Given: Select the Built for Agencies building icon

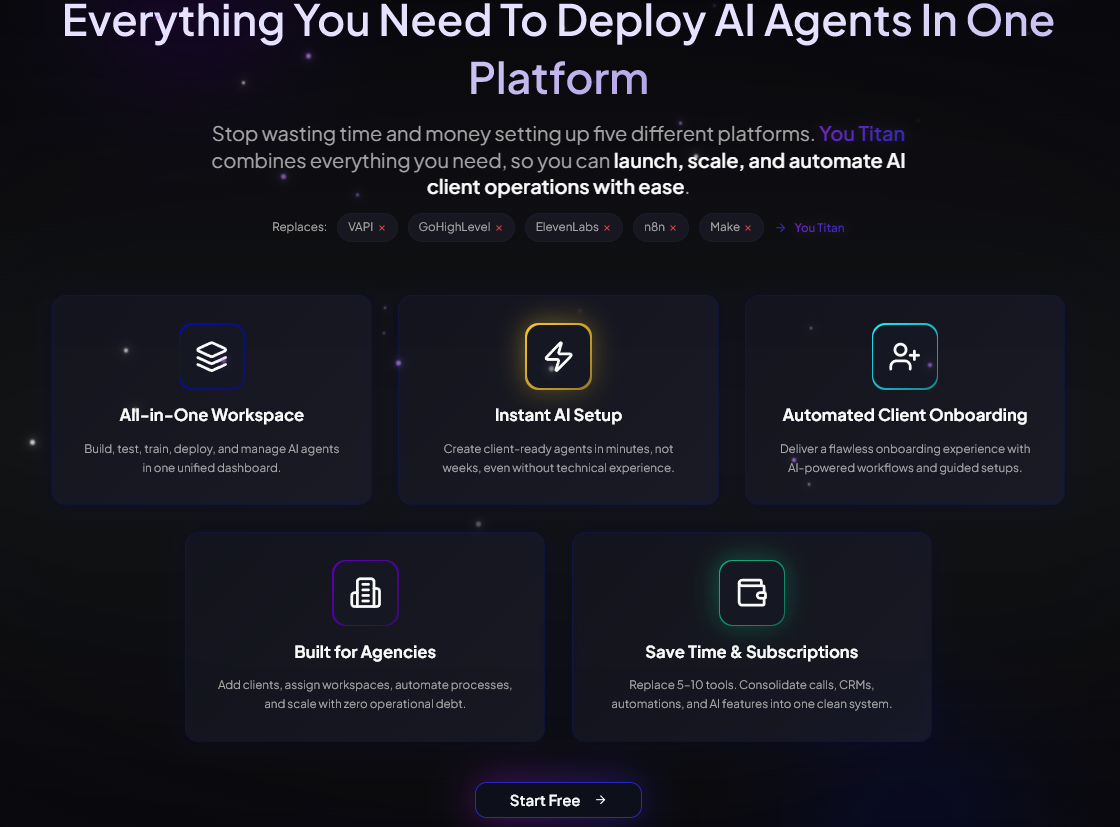Looking at the screenshot, I should click(x=365, y=593).
